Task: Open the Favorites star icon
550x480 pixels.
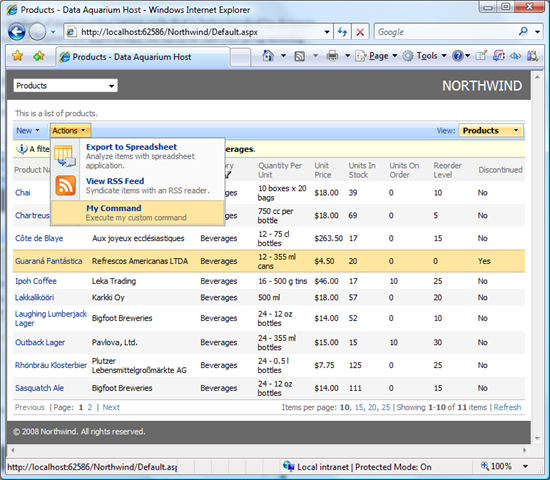Action: pyautogui.click(x=17, y=56)
